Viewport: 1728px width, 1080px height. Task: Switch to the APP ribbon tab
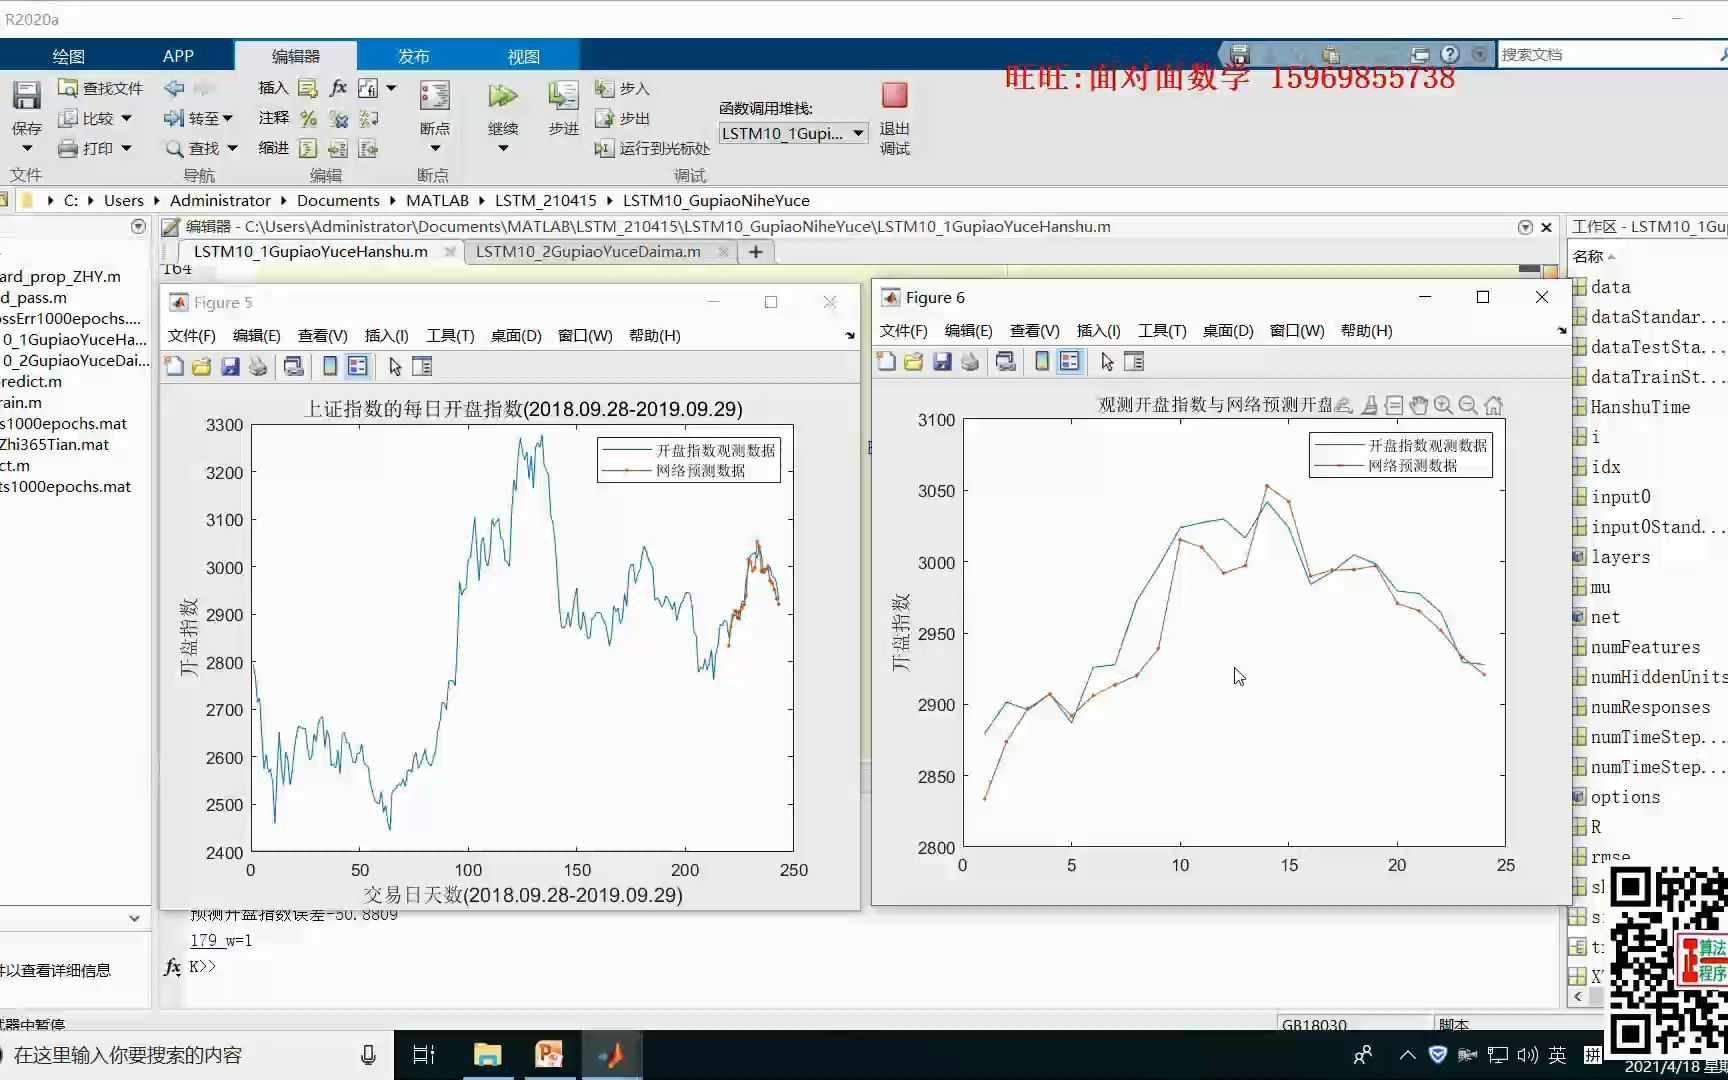pos(178,56)
